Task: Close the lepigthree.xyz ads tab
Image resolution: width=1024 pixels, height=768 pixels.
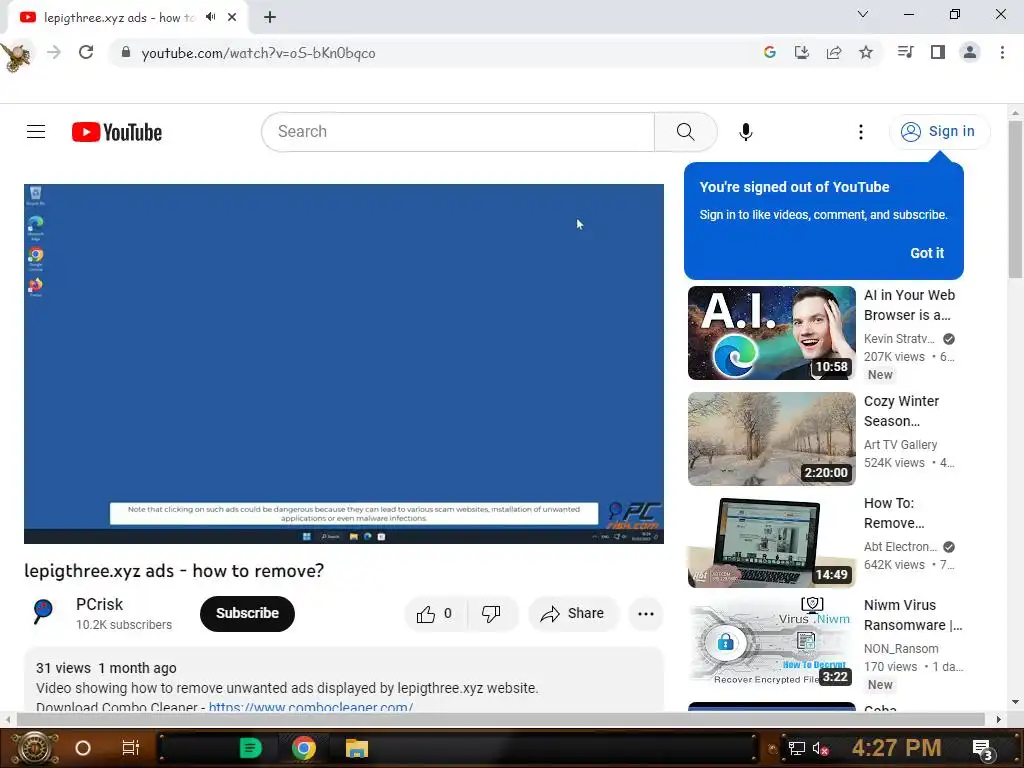Action: 232,17
